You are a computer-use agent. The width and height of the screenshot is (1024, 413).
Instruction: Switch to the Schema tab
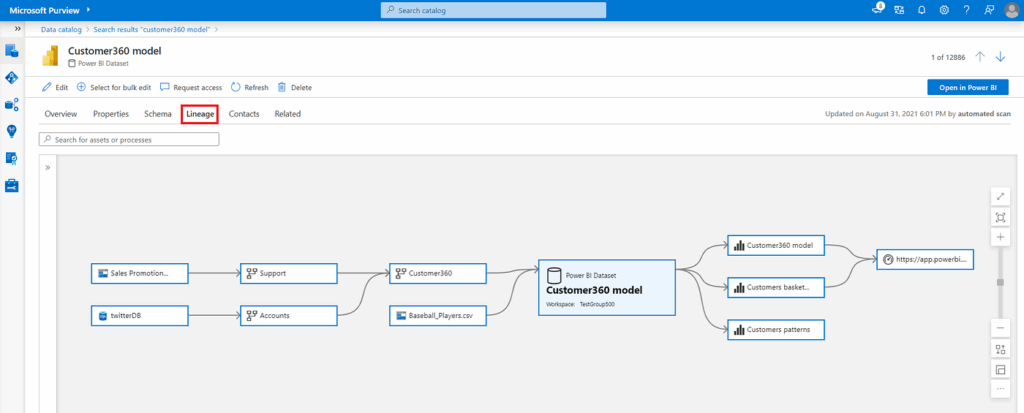pyautogui.click(x=157, y=114)
